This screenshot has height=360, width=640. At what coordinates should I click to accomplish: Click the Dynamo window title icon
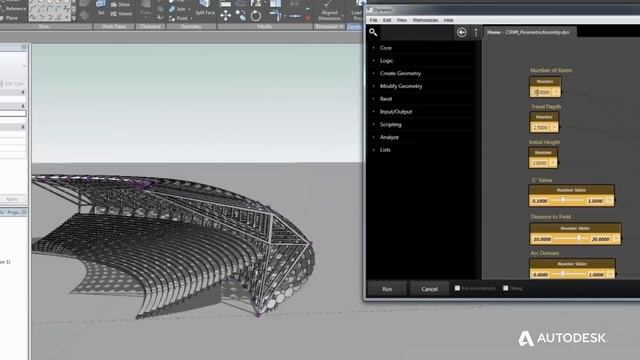pyautogui.click(x=369, y=10)
